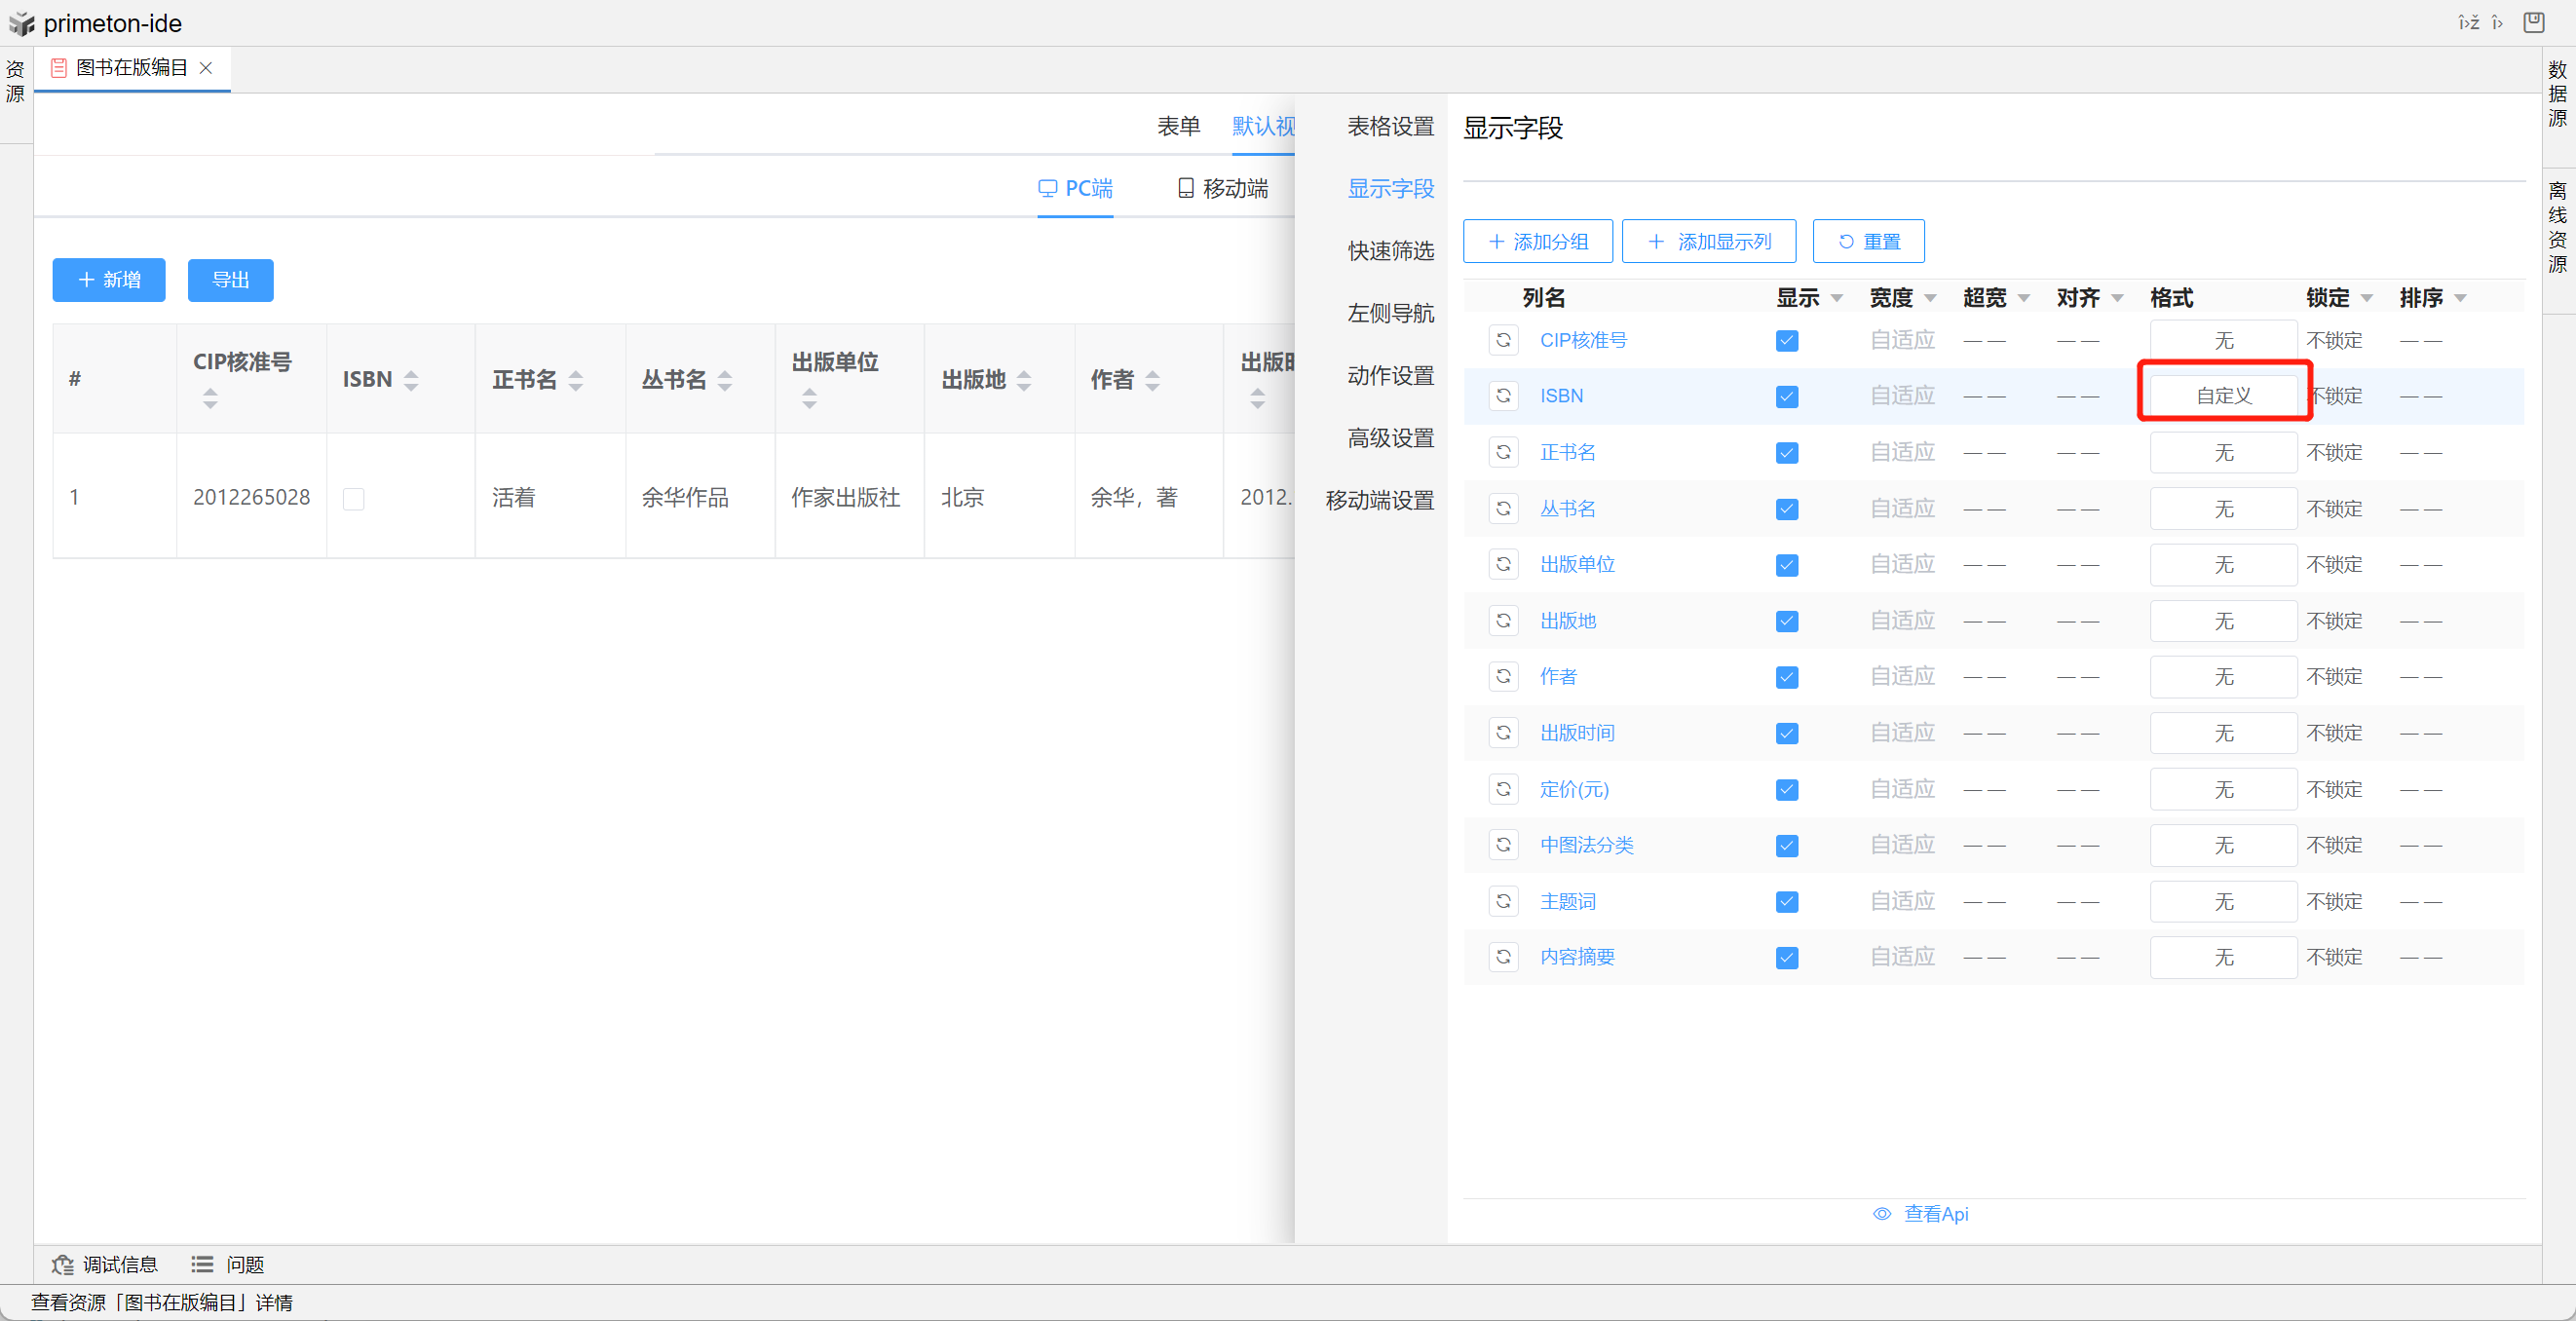Click the eye icon beside 查看Api

coord(1882,1214)
